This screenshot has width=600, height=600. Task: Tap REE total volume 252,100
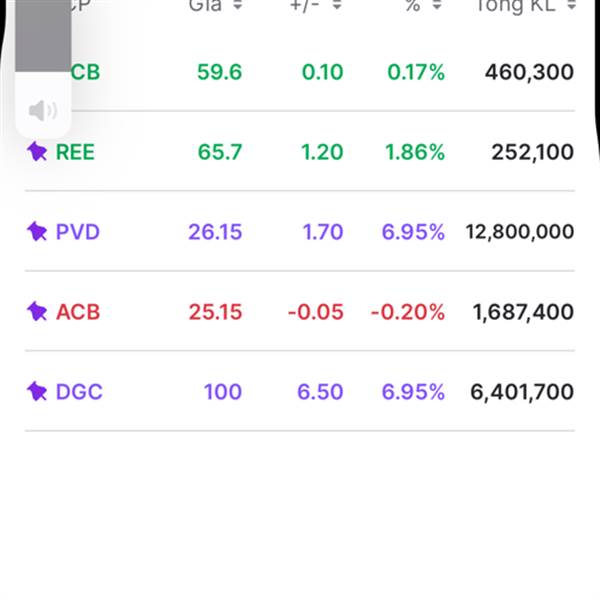tap(532, 152)
